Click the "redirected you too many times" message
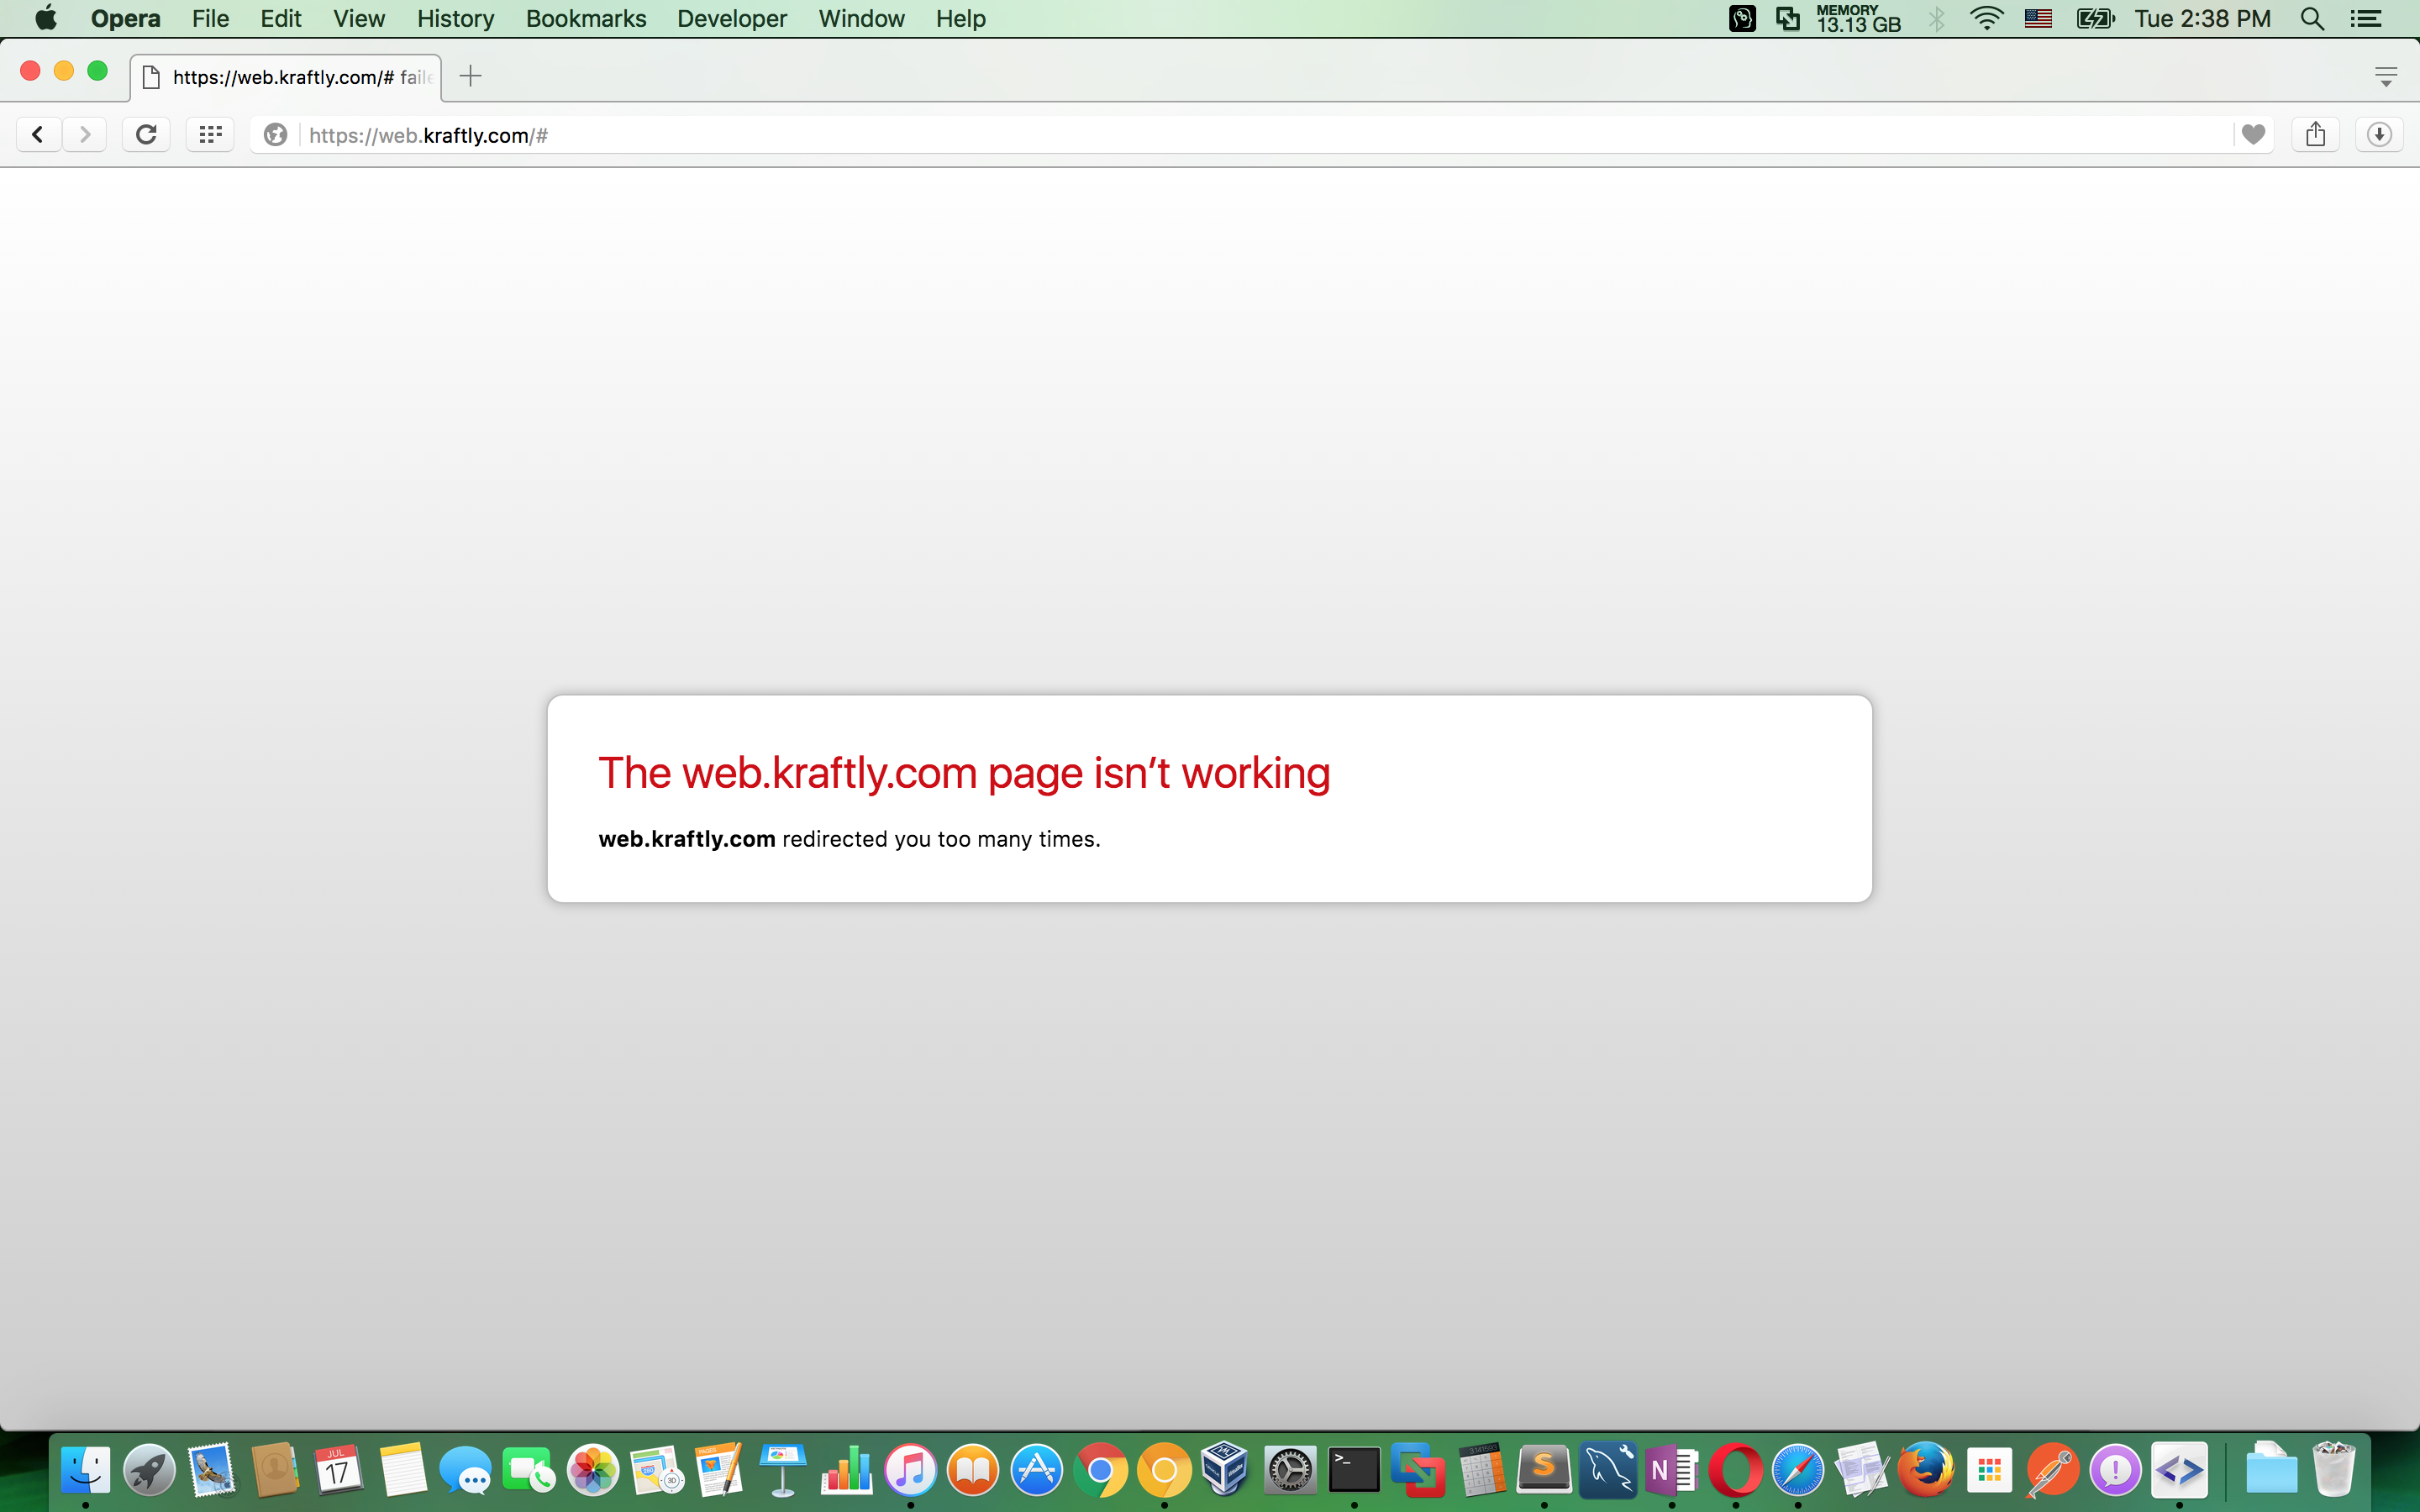 click(941, 839)
